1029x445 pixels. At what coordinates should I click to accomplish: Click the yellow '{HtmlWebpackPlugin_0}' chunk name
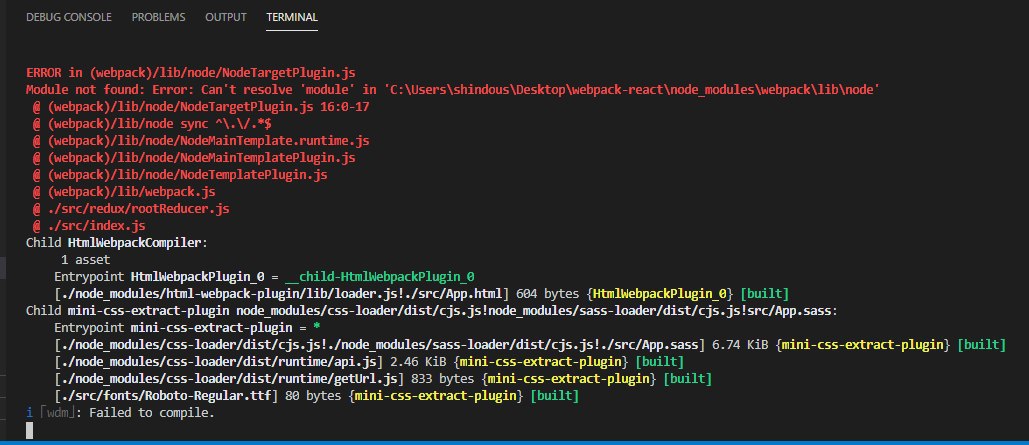coord(662,293)
